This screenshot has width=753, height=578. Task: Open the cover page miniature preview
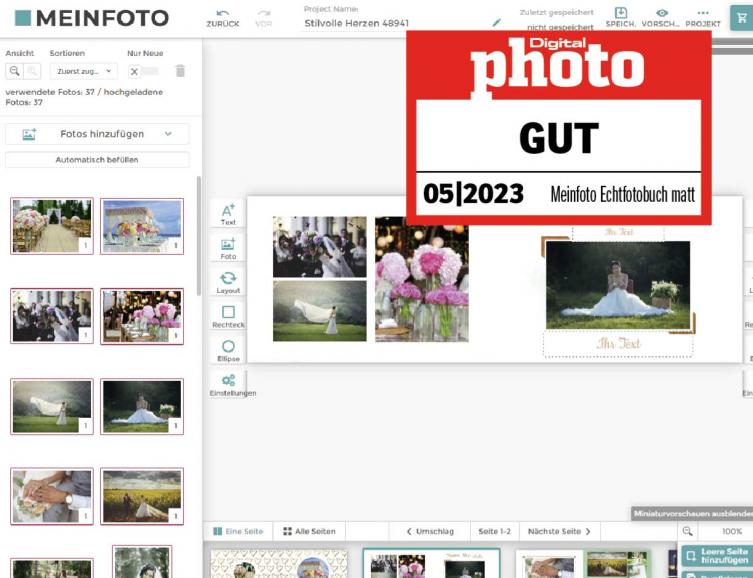click(279, 564)
